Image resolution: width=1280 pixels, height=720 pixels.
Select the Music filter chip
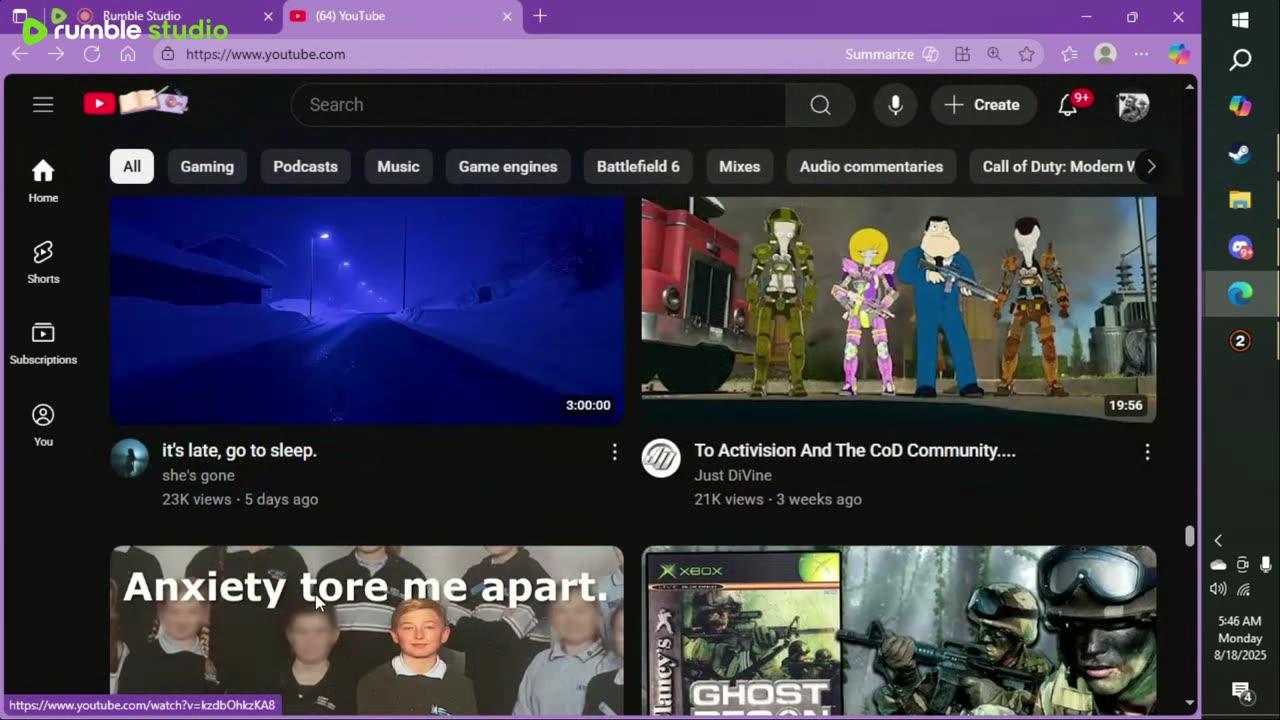tap(398, 167)
